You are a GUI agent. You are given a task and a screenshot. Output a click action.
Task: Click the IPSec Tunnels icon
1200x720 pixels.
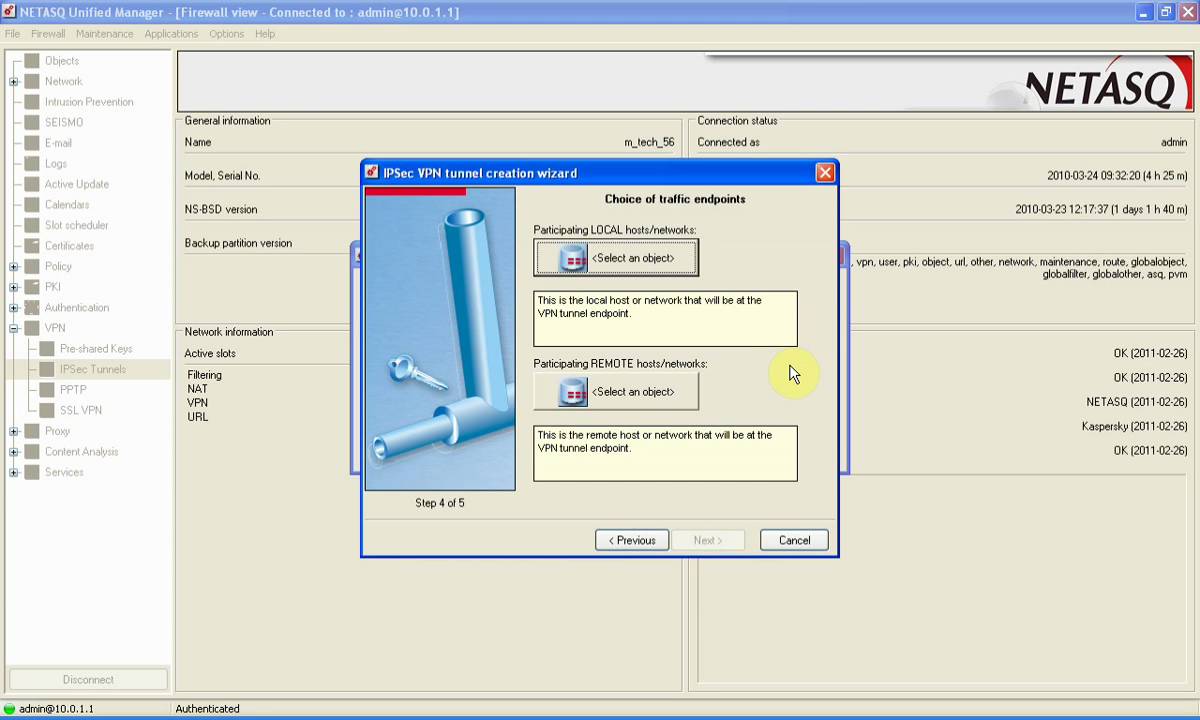(47, 370)
